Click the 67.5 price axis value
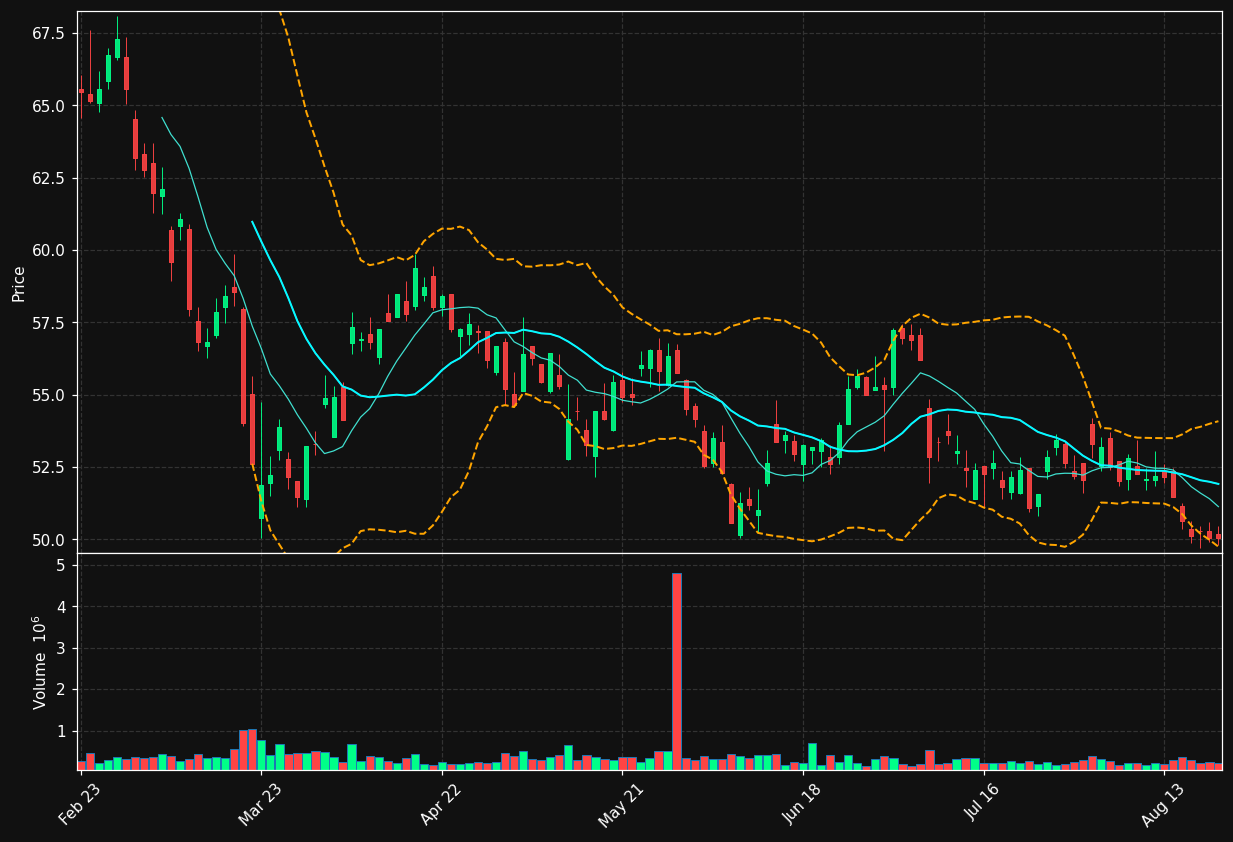This screenshot has height=842, width=1233. pyautogui.click(x=48, y=34)
